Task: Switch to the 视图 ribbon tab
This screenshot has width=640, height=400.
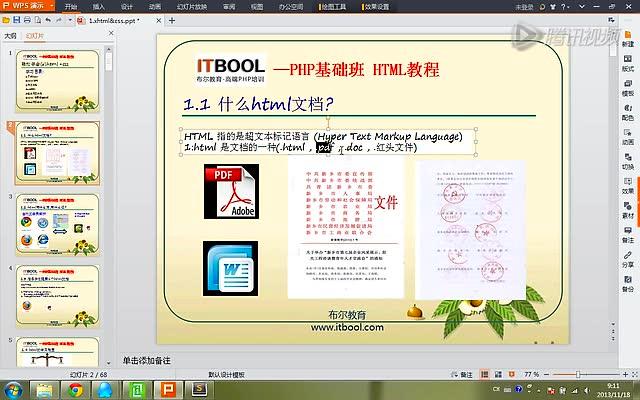Action: [257, 7]
